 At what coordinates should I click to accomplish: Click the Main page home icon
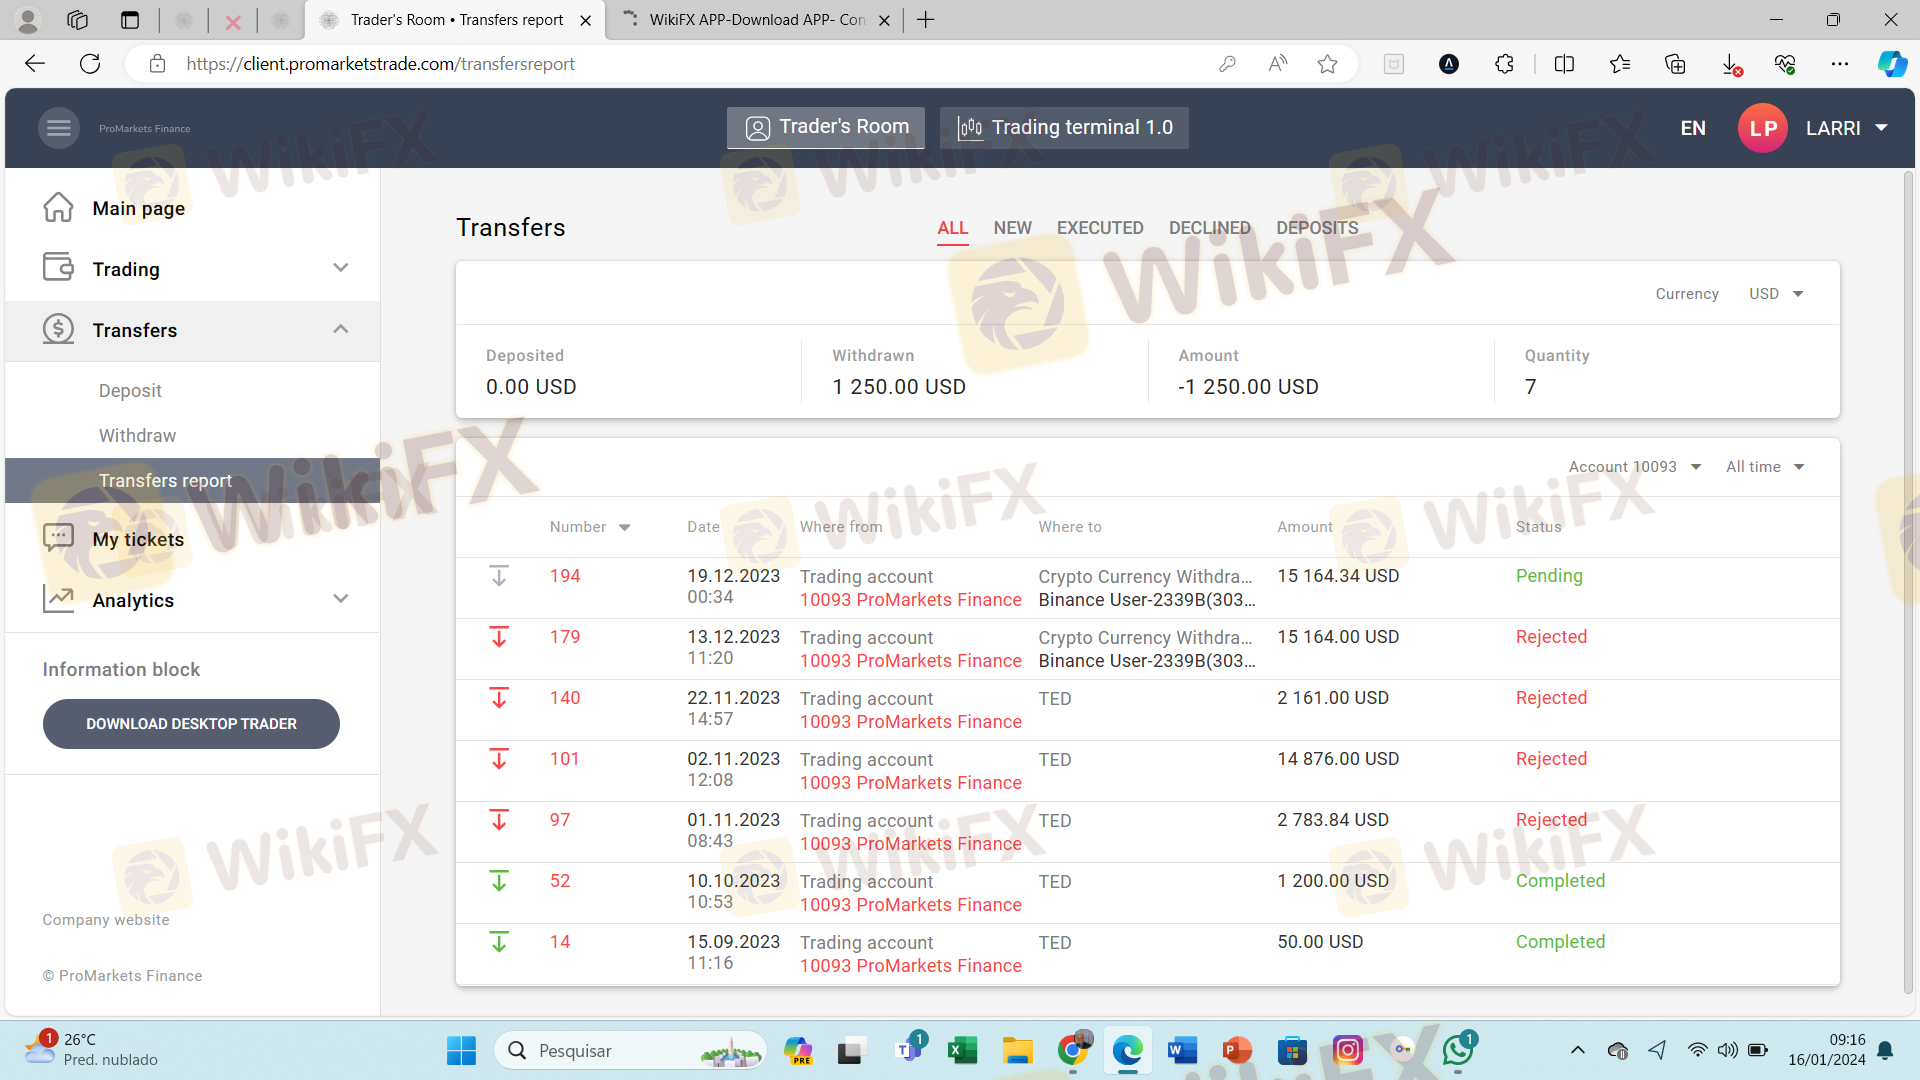[58, 208]
